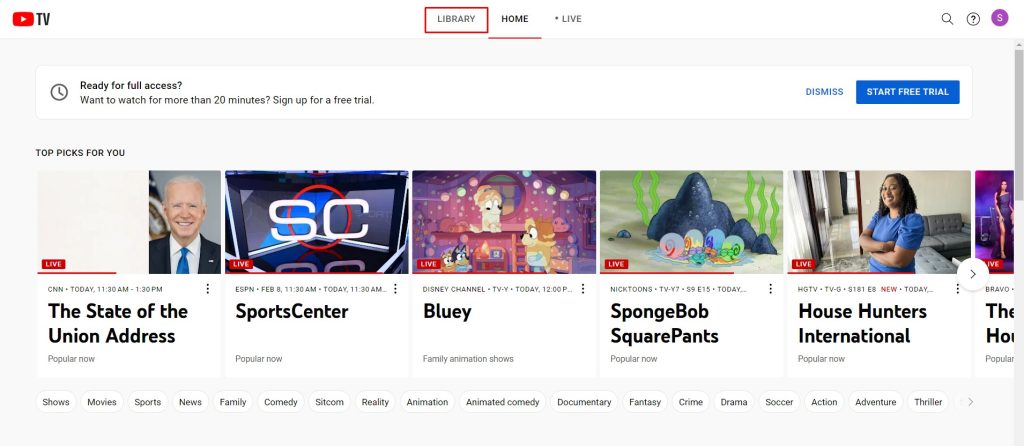Viewport: 1024px width, 446px height.
Task: Play the SpongeBob SquarePants thumbnail
Action: [692, 222]
